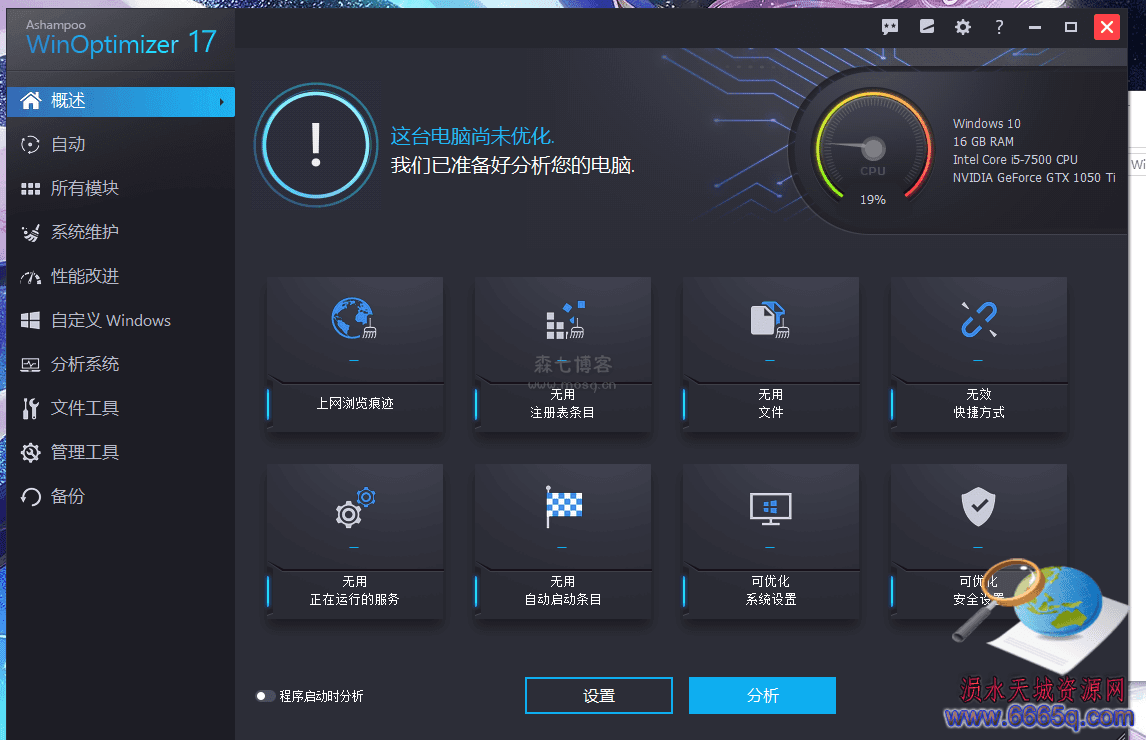Viewport: 1146px width, 740px height.
Task: Click the gear icon for 管理工具
Action: tap(30, 453)
